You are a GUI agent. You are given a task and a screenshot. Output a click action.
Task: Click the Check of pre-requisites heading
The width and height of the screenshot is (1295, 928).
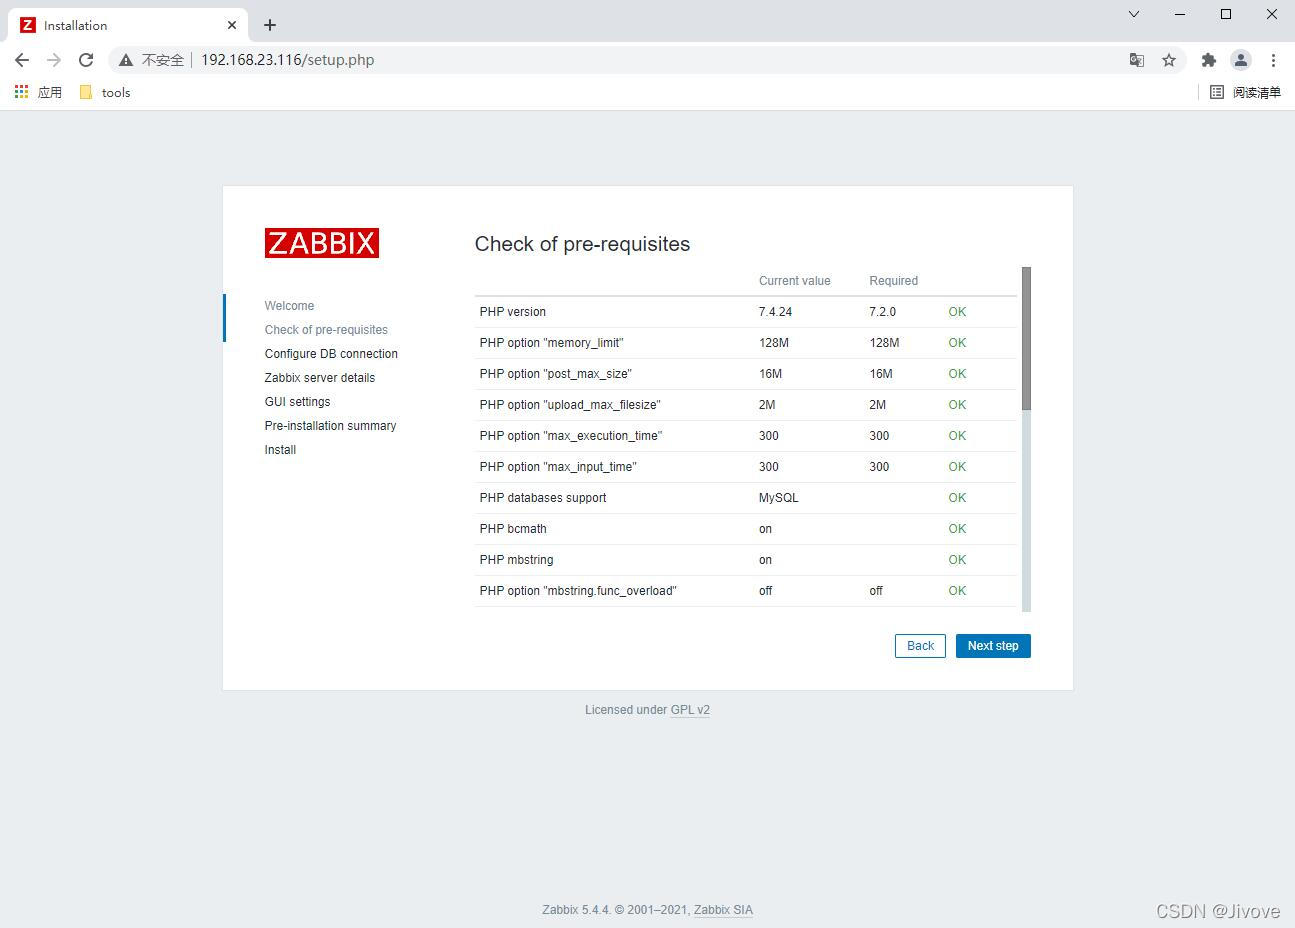(582, 244)
